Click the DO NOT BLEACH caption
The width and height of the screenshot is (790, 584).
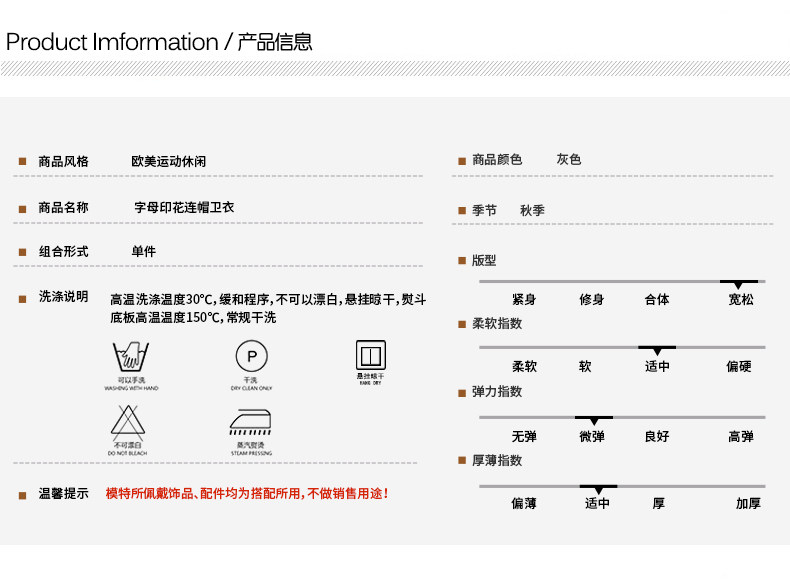[127, 453]
